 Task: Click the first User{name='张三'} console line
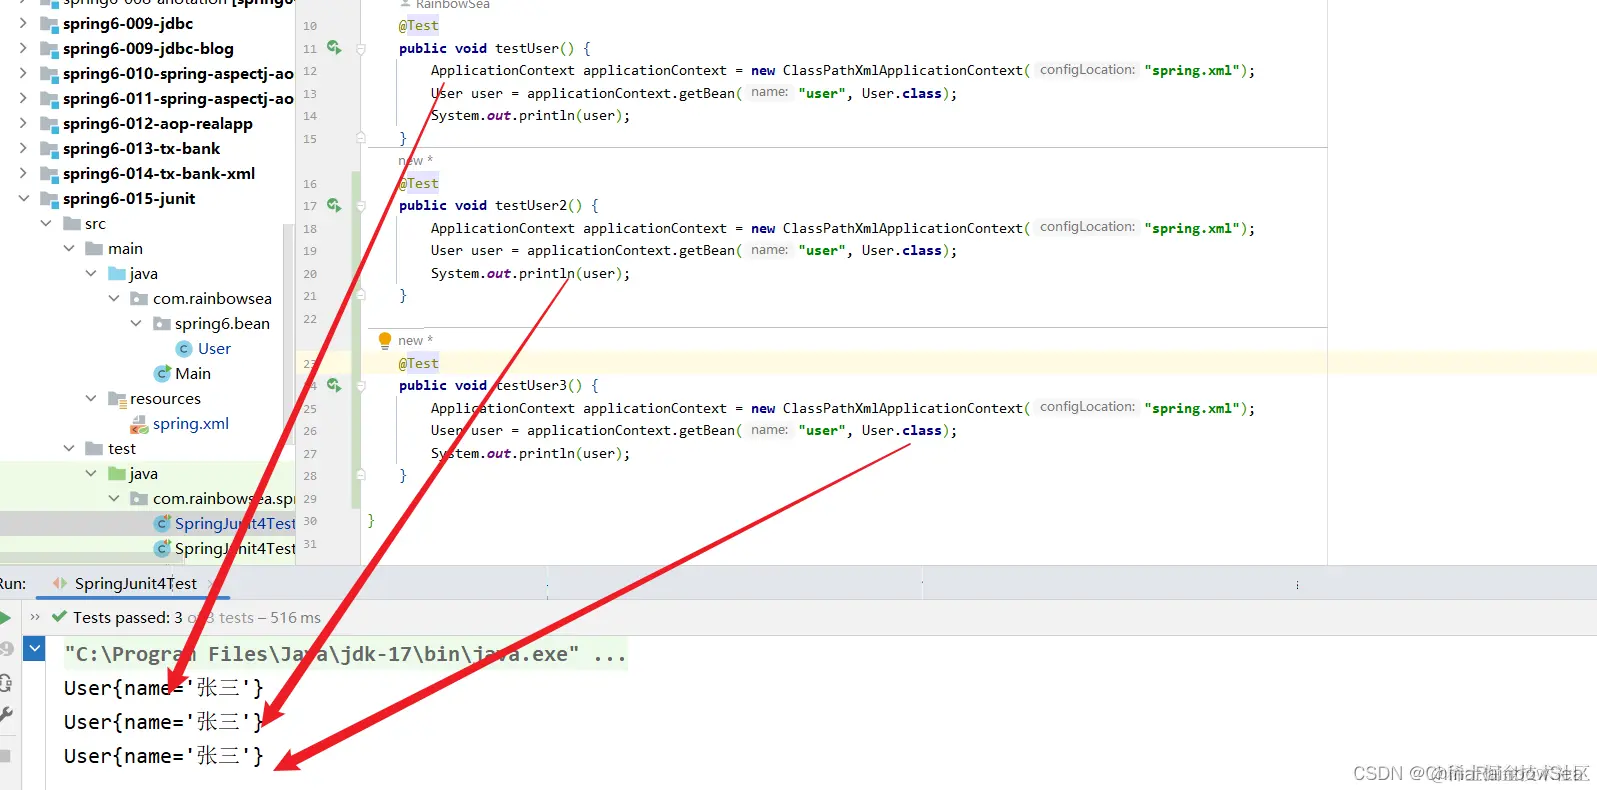tap(164, 688)
